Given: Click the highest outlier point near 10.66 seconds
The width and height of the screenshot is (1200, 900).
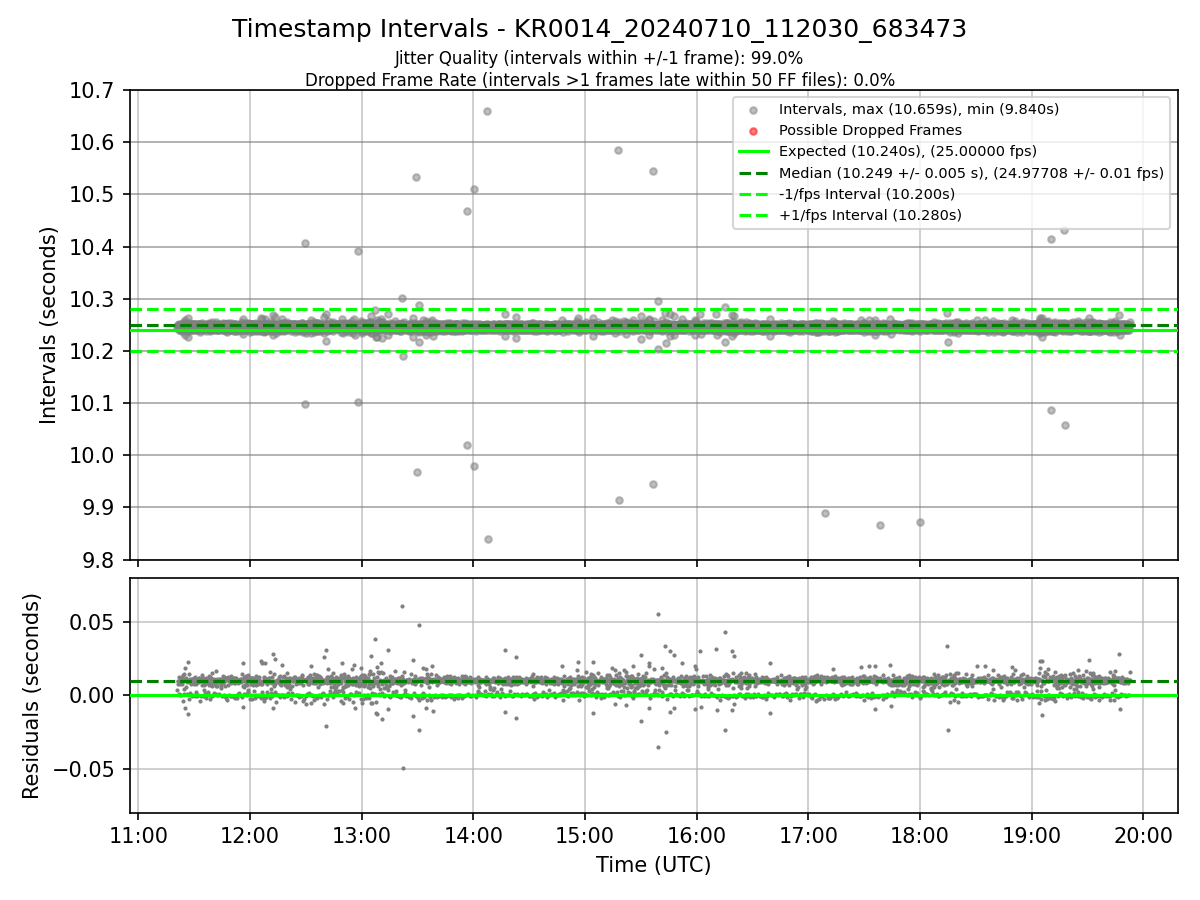Looking at the screenshot, I should click(487, 111).
